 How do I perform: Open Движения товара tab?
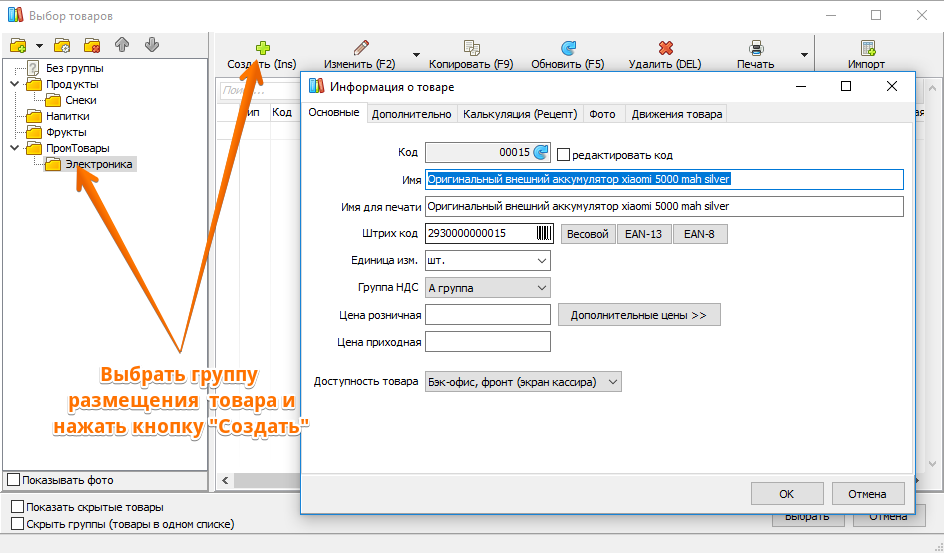point(677,114)
